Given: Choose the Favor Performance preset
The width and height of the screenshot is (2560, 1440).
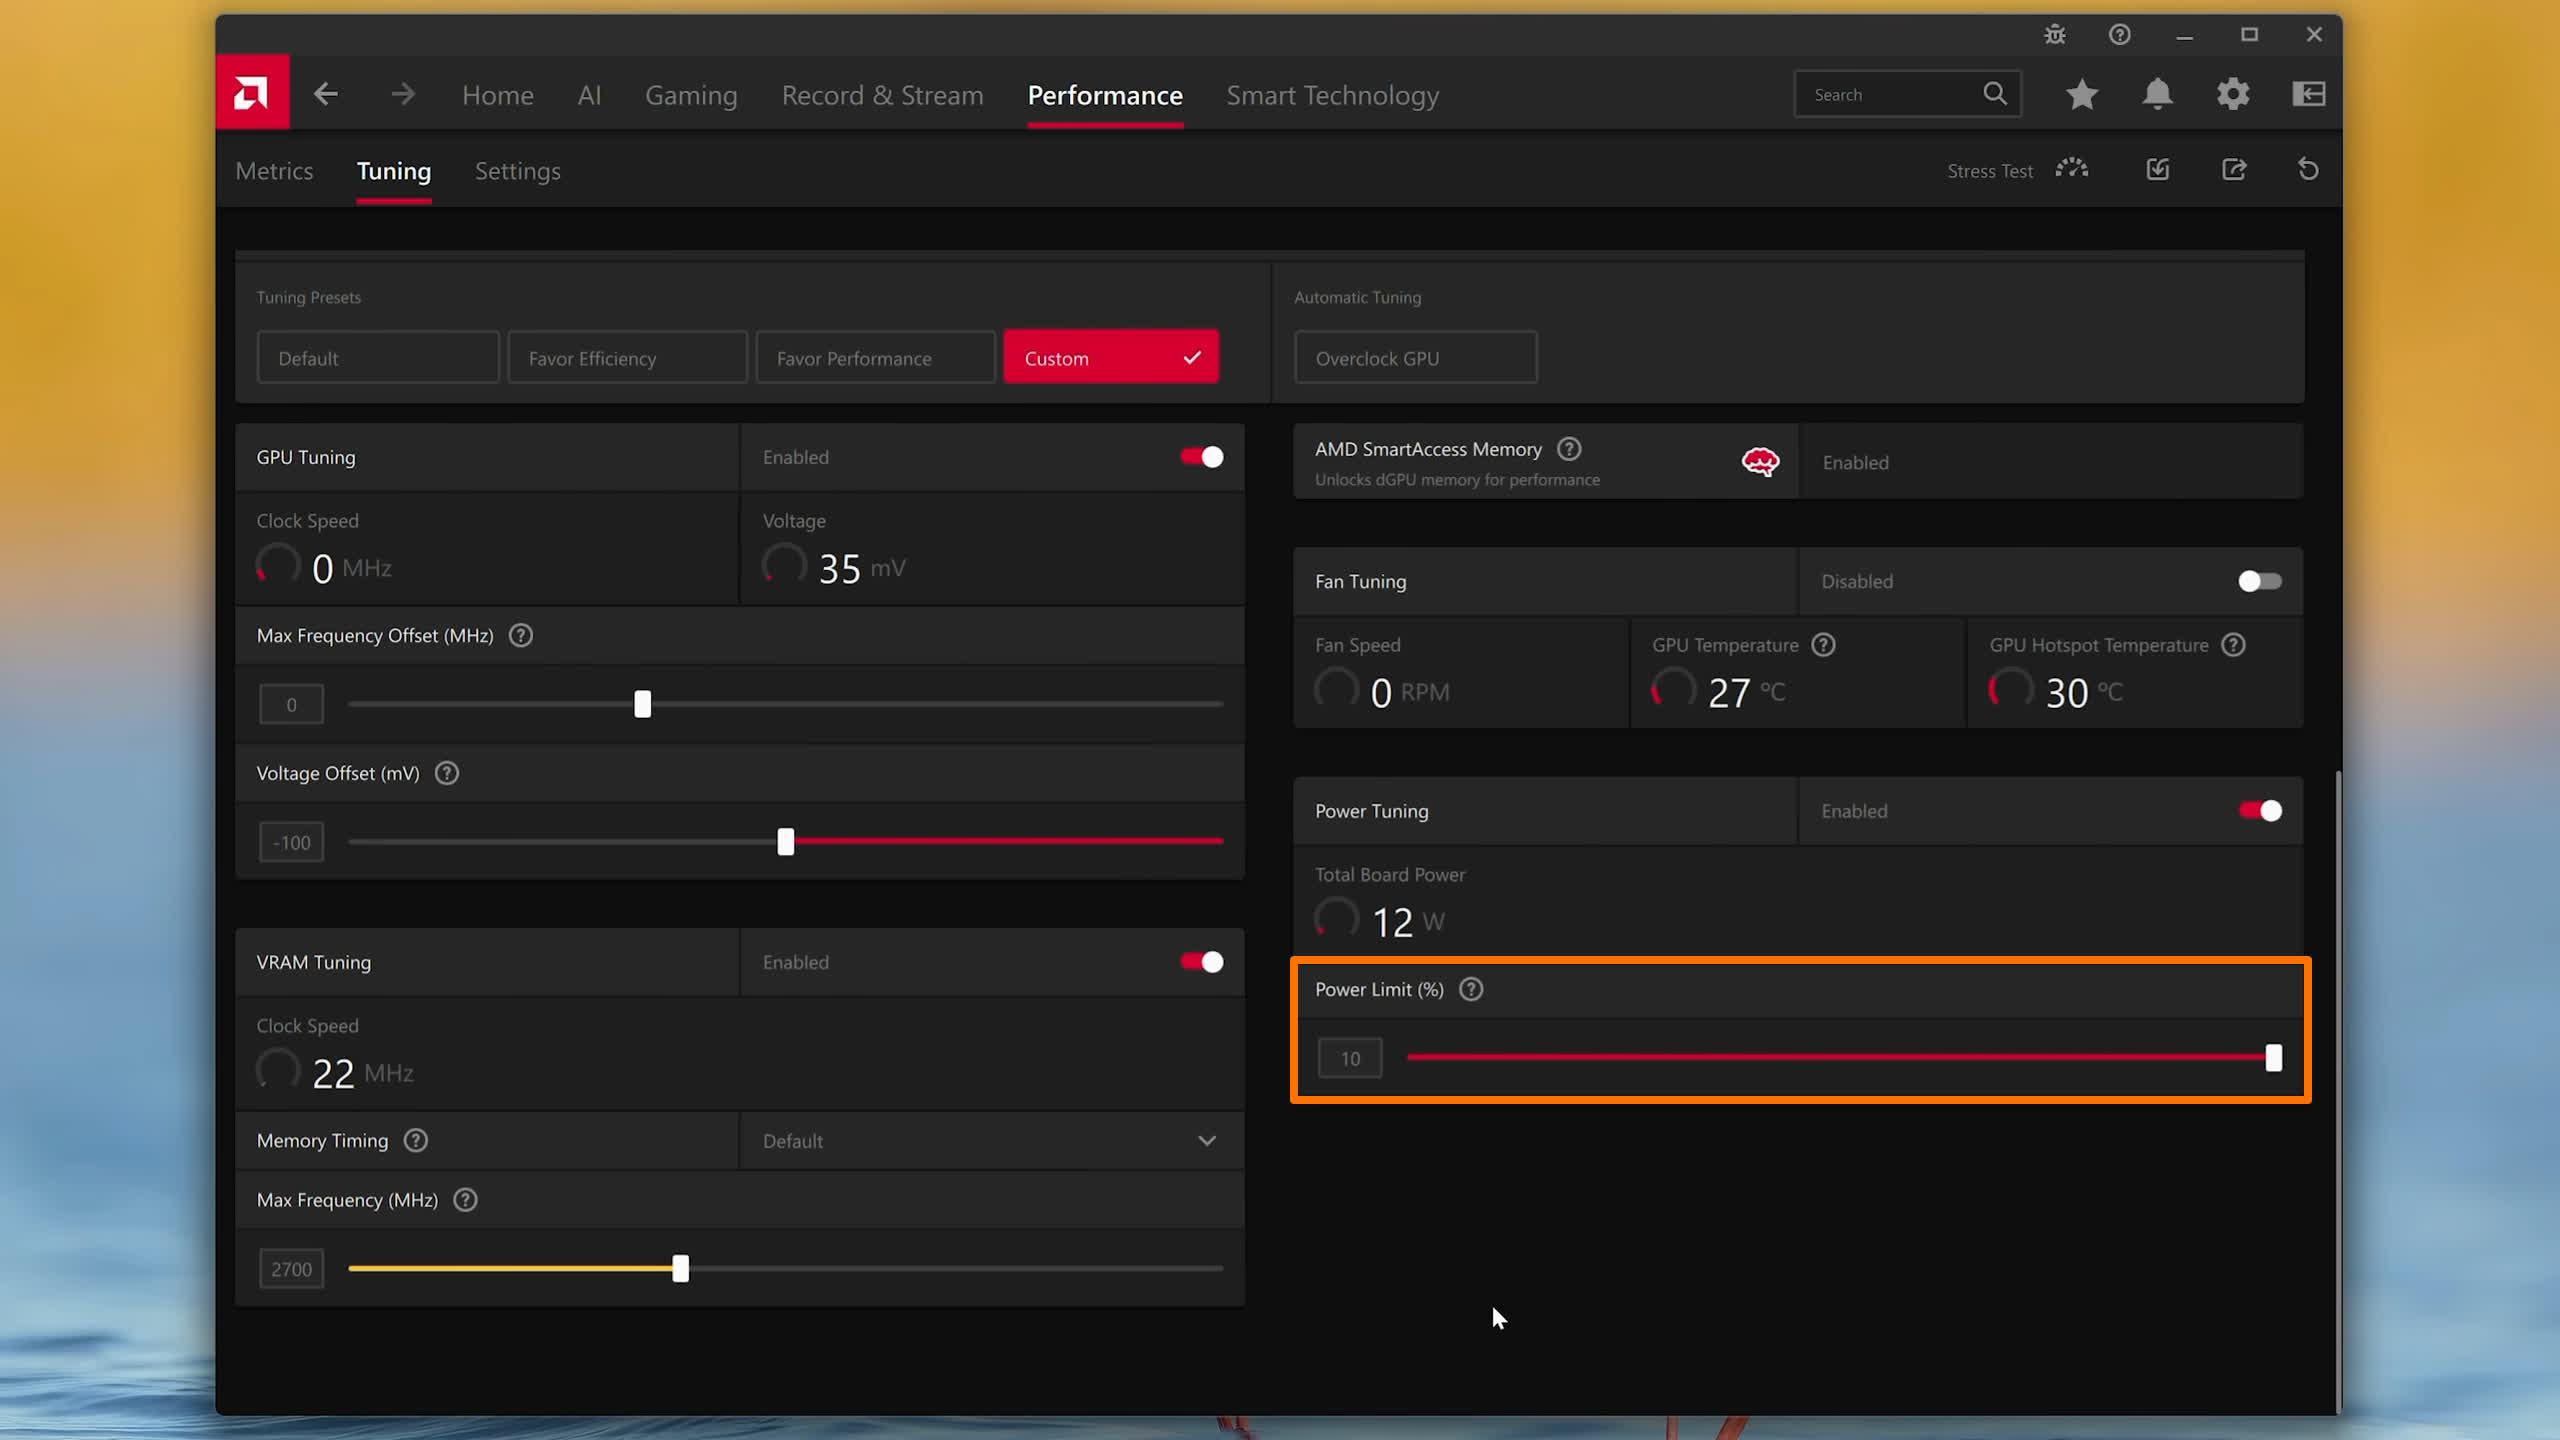Looking at the screenshot, I should pyautogui.click(x=876, y=357).
